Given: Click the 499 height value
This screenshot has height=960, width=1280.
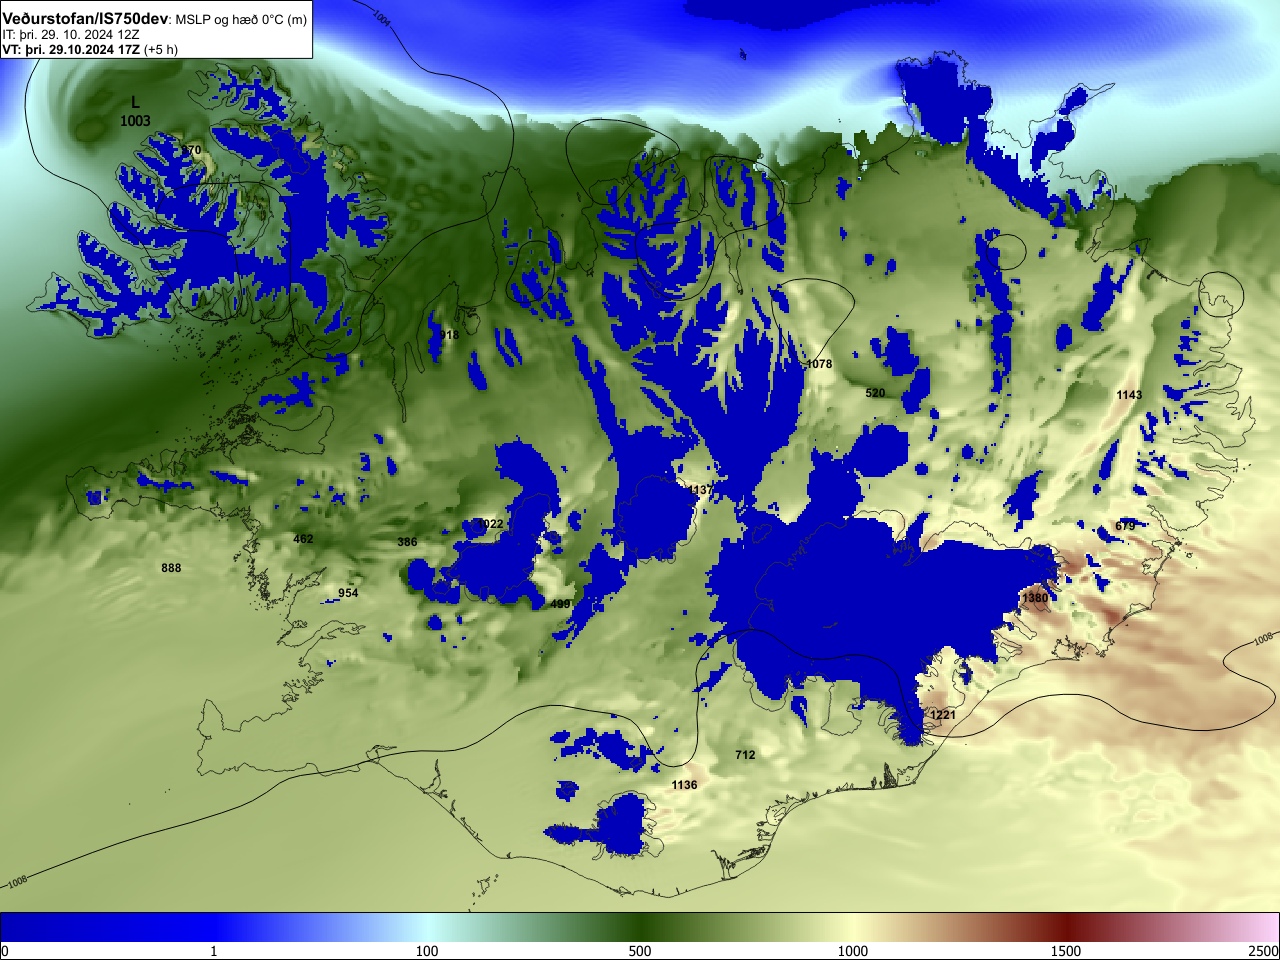Looking at the screenshot, I should (x=560, y=604).
